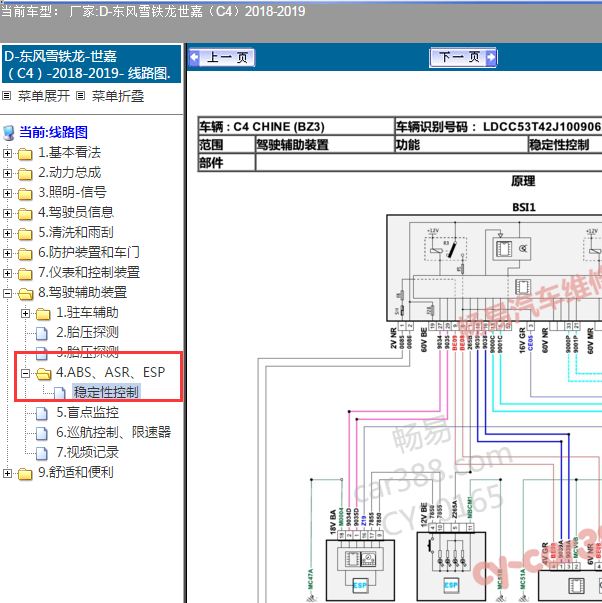Click open folder icon of 4.ABS、ASR、ESP
The height and width of the screenshot is (603, 602).
pos(43,374)
